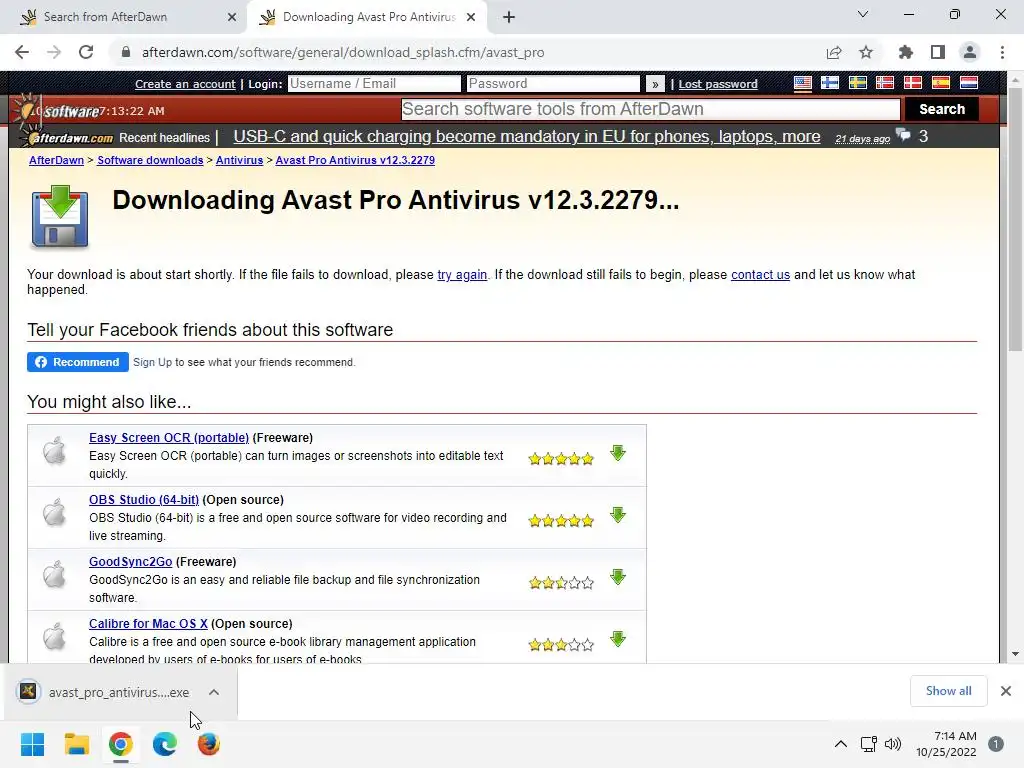1024x768 pixels.
Task: Open Chrome three-dot menu
Action: tap(1002, 52)
